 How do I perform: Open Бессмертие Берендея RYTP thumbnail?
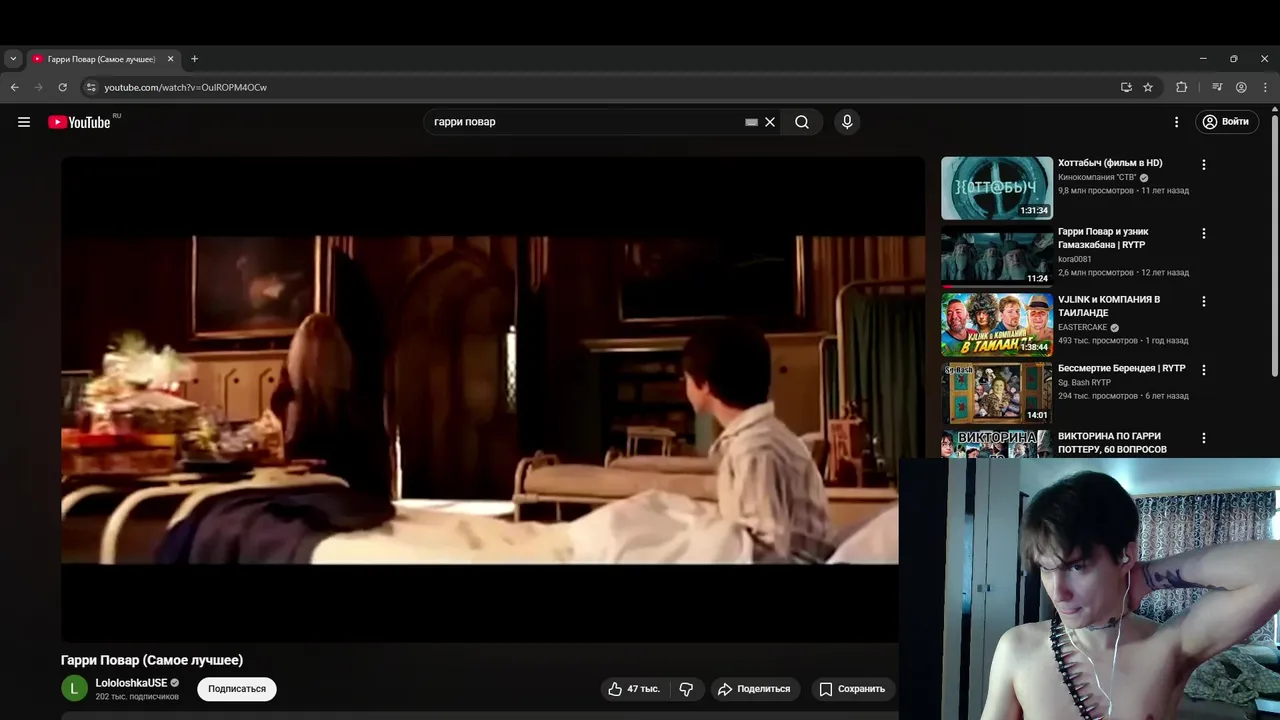(997, 393)
